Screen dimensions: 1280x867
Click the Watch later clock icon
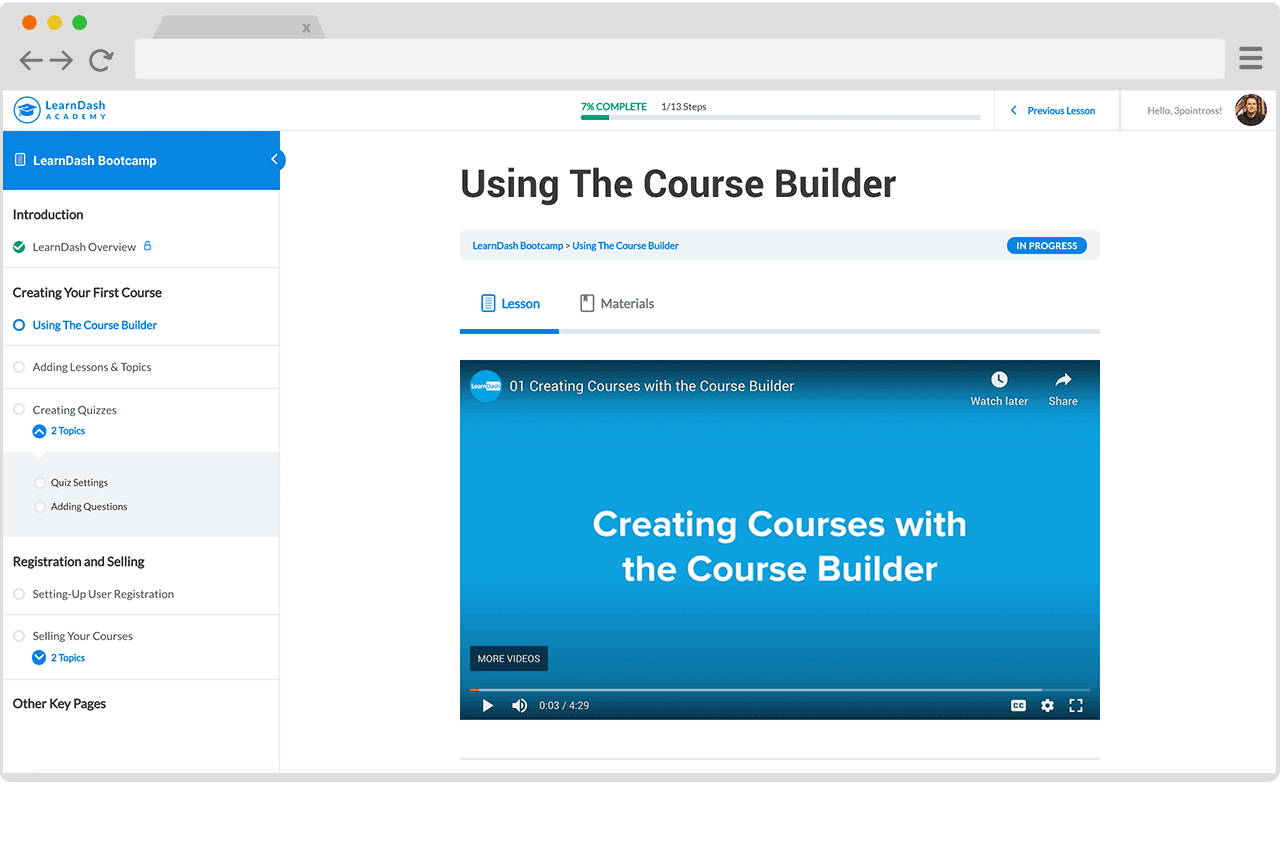point(999,380)
